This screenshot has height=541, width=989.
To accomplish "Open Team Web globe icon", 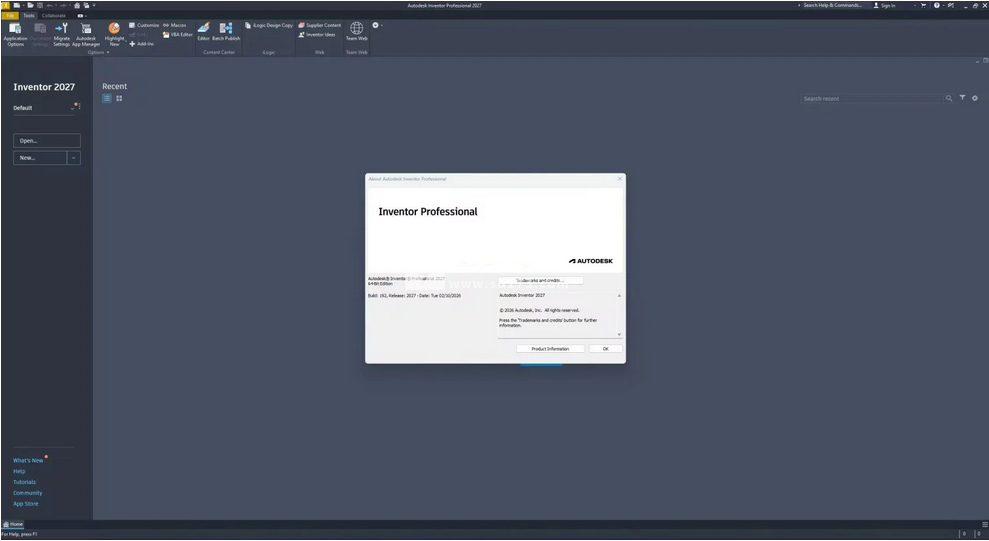I will tap(357, 30).
